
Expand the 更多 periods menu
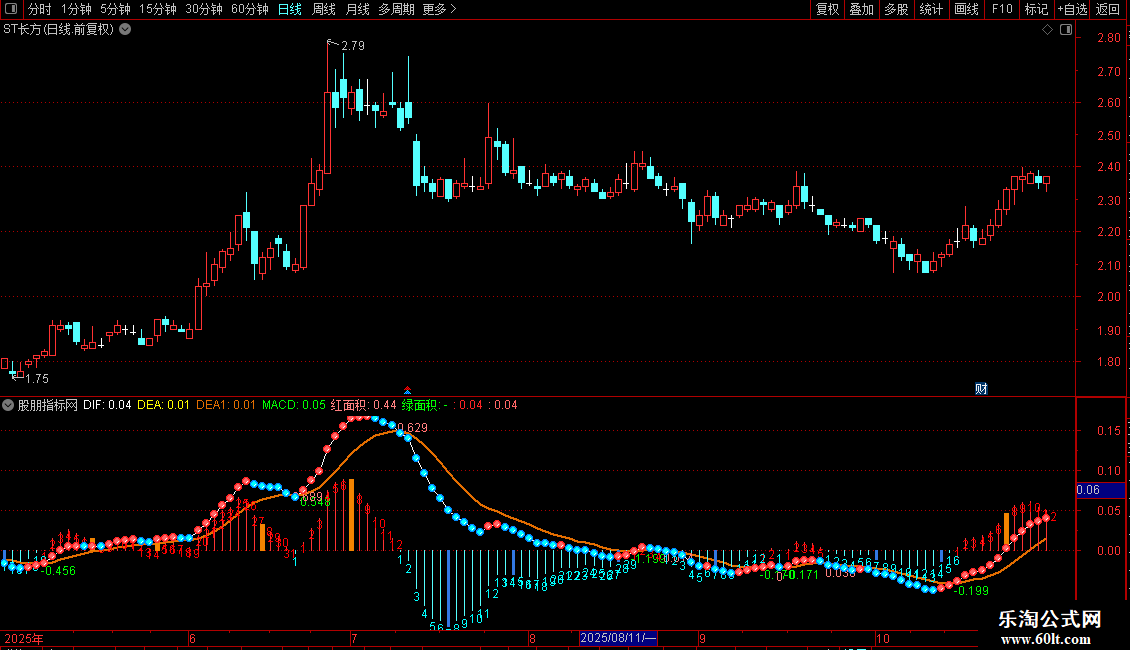tap(440, 9)
